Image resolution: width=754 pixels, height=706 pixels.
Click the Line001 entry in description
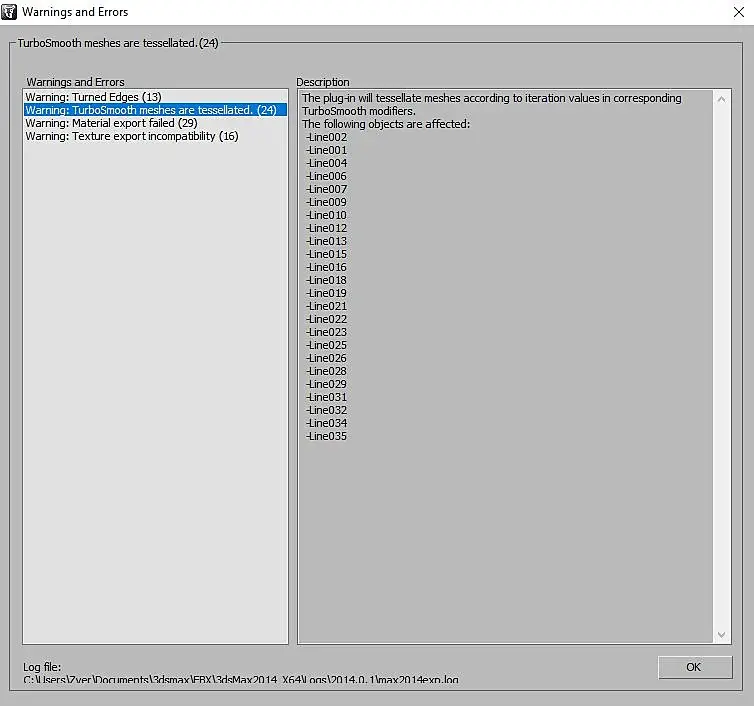click(x=327, y=150)
